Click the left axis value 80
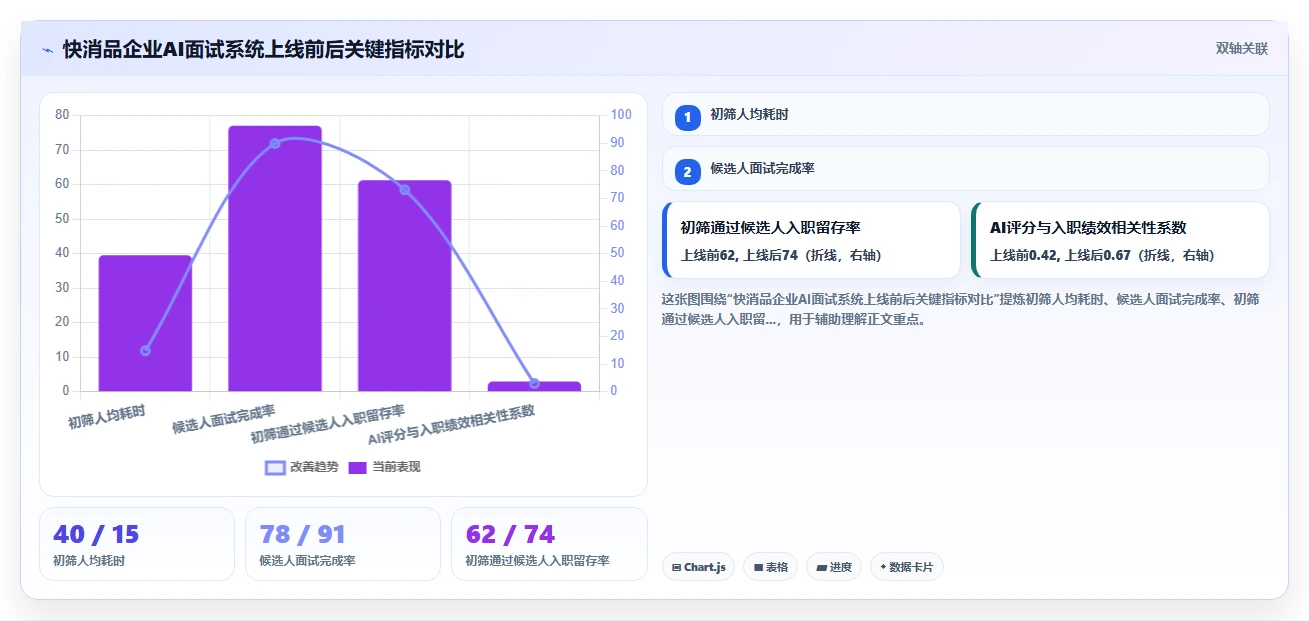 (x=62, y=115)
